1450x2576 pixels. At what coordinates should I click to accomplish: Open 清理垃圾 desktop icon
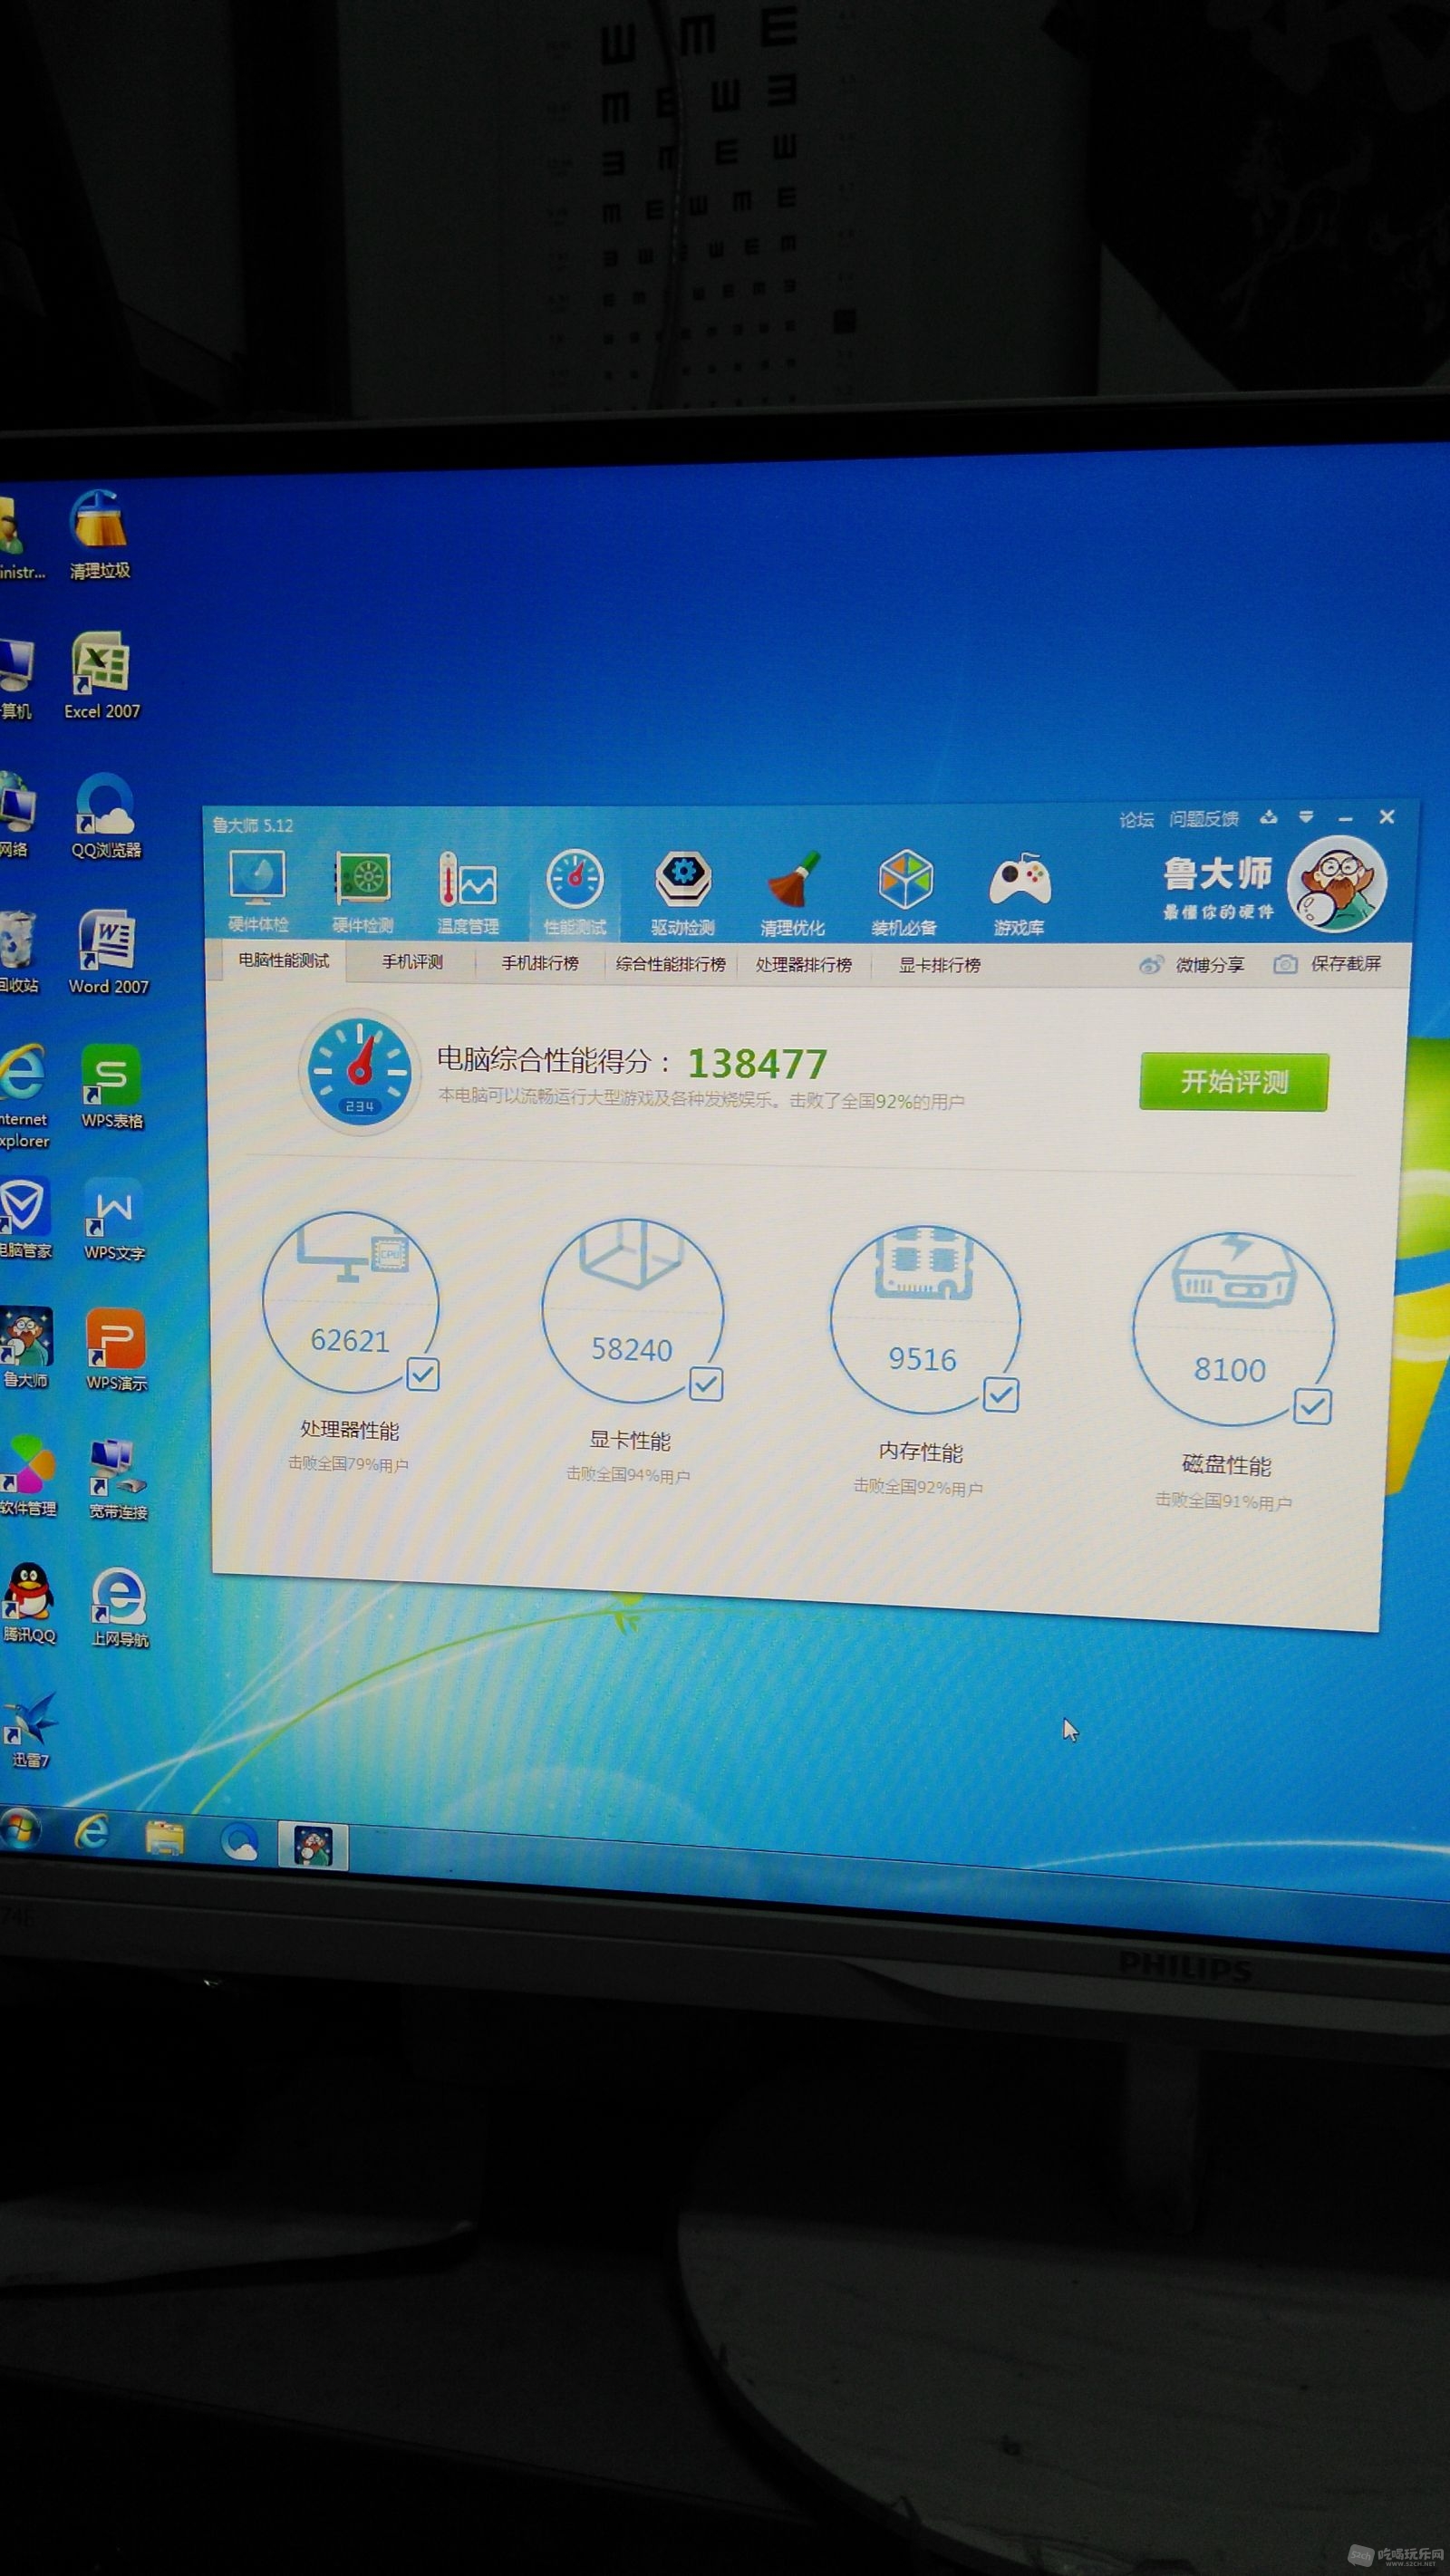[x=99, y=535]
